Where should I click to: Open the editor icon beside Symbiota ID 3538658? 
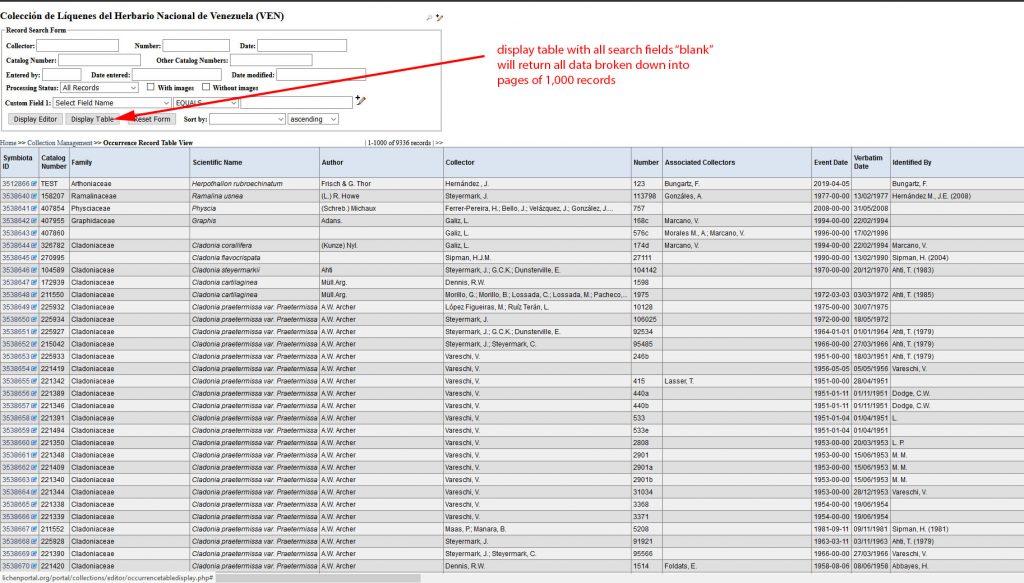(x=34, y=418)
